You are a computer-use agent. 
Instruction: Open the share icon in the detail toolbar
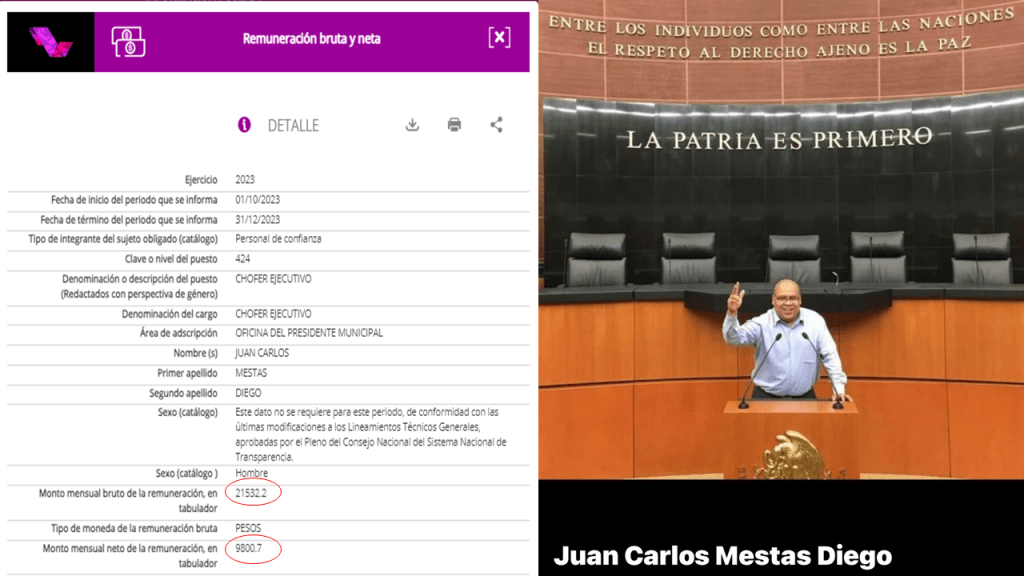496,125
